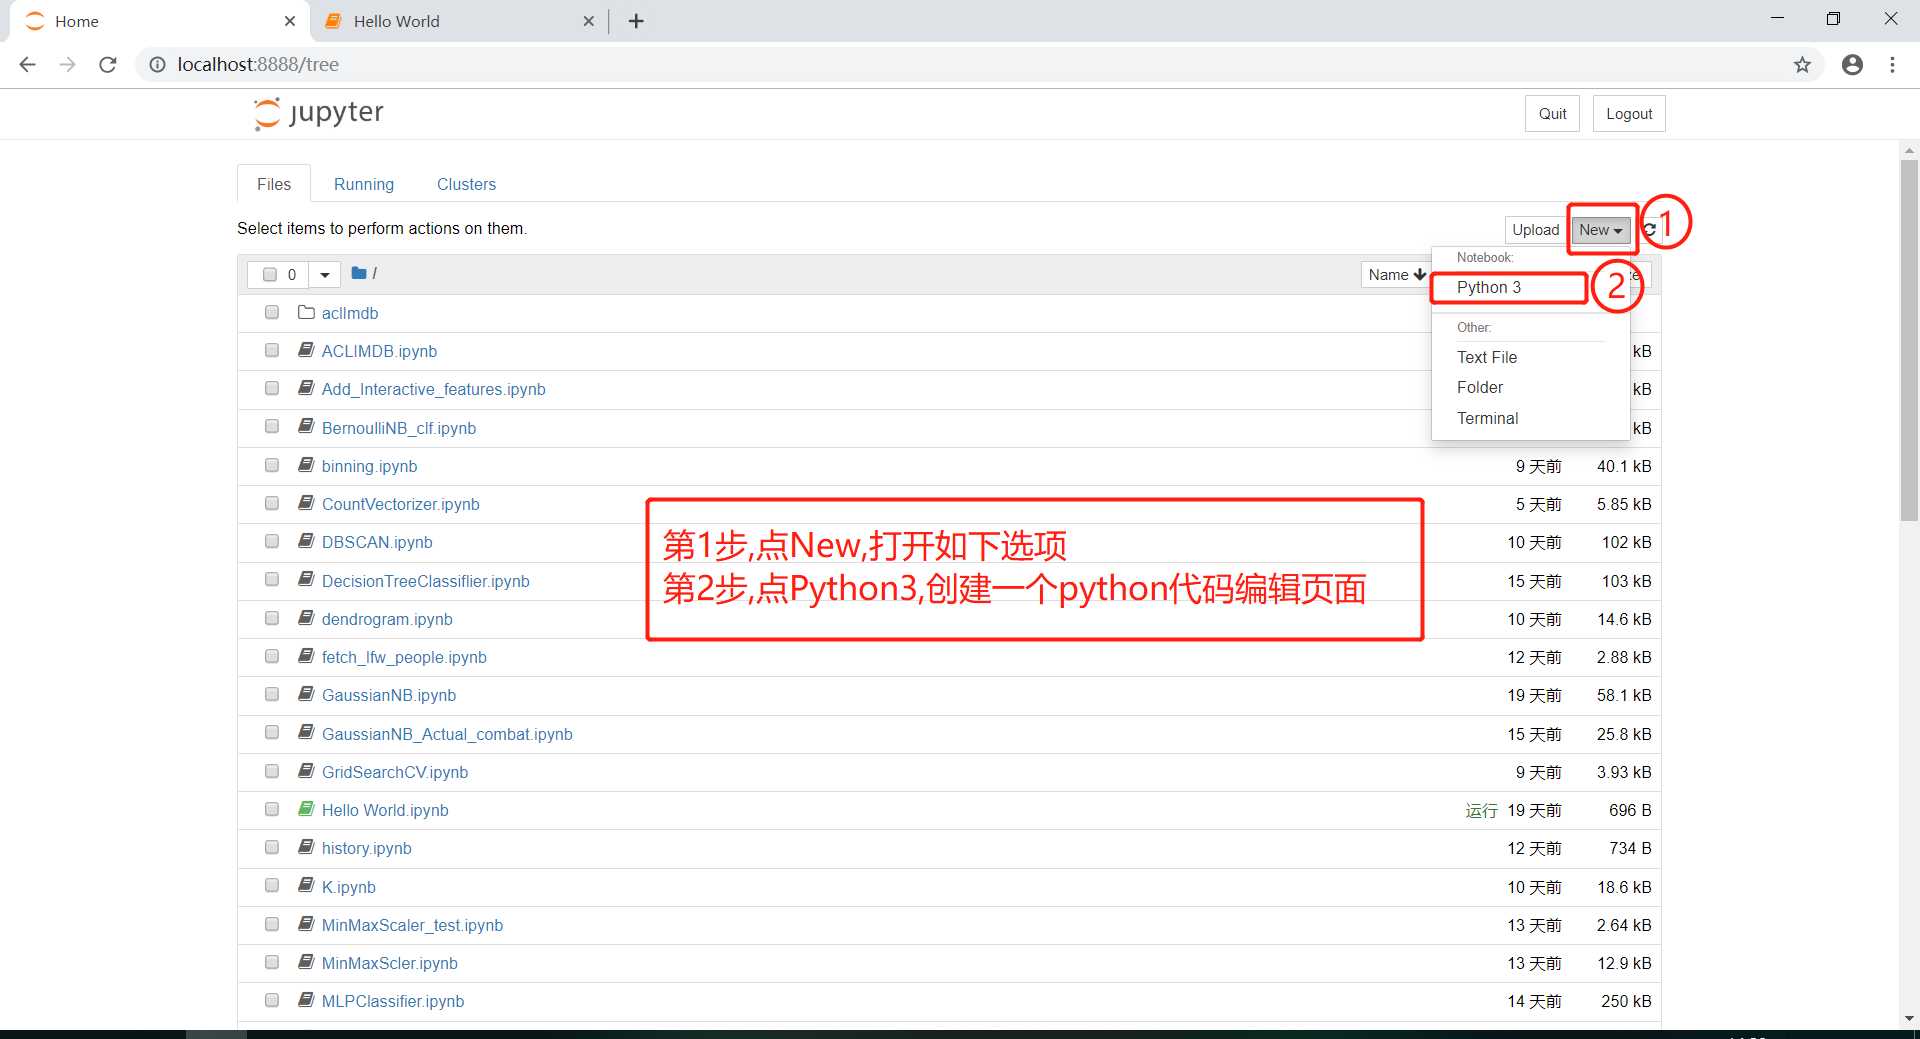Check the GridSearchCV.ipynb checkbox
Viewport: 1920px width, 1039px height.
pyautogui.click(x=272, y=771)
